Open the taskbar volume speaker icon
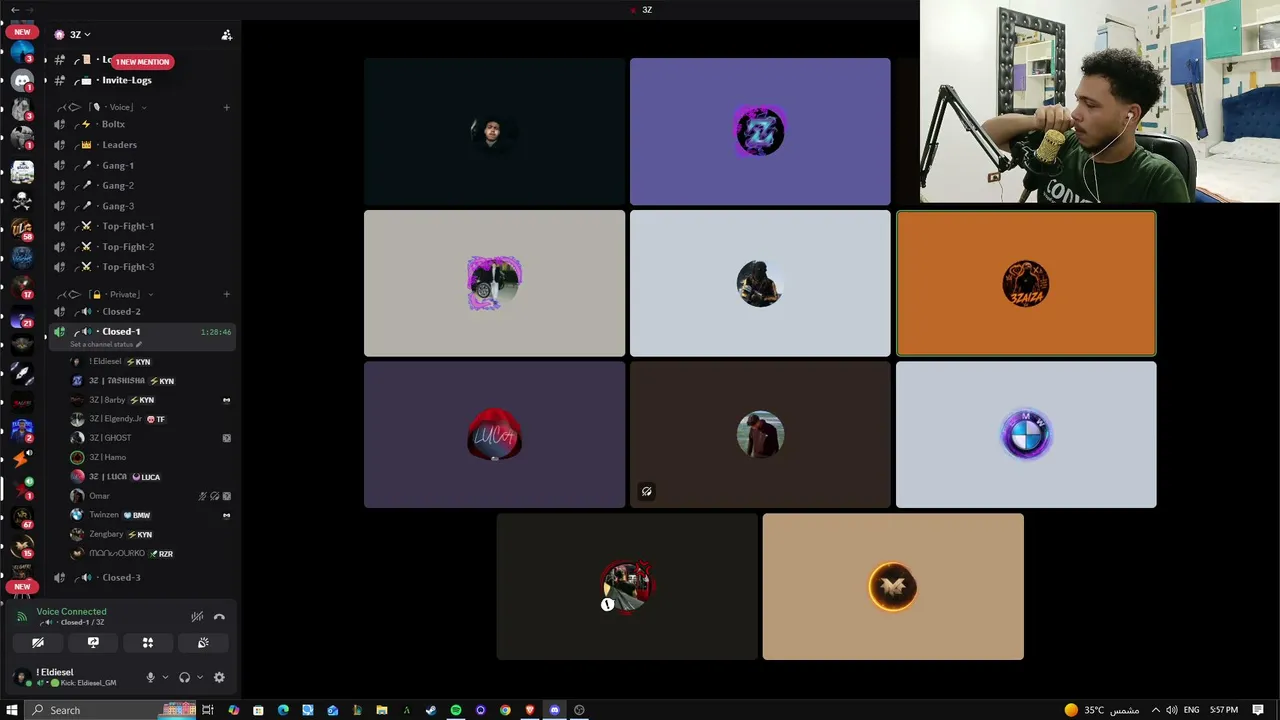The image size is (1280, 720). pyautogui.click(x=1171, y=710)
